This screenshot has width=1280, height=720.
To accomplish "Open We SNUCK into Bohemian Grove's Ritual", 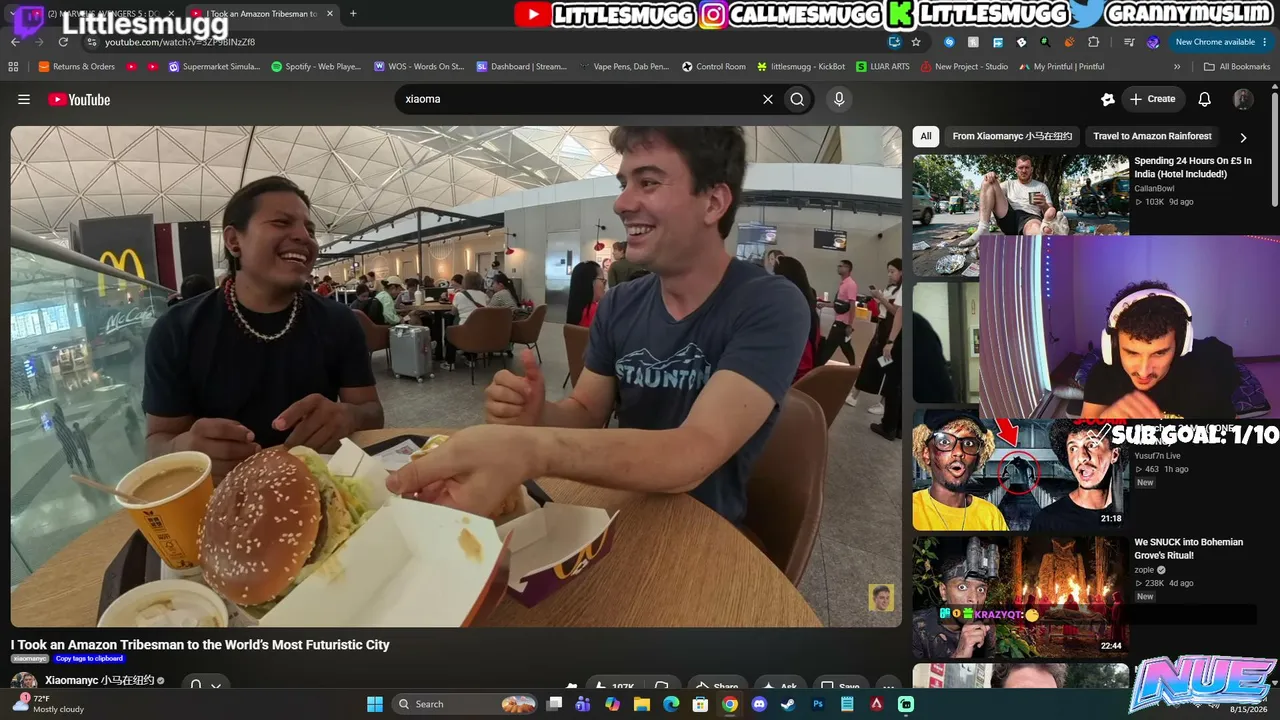I will point(1189,548).
